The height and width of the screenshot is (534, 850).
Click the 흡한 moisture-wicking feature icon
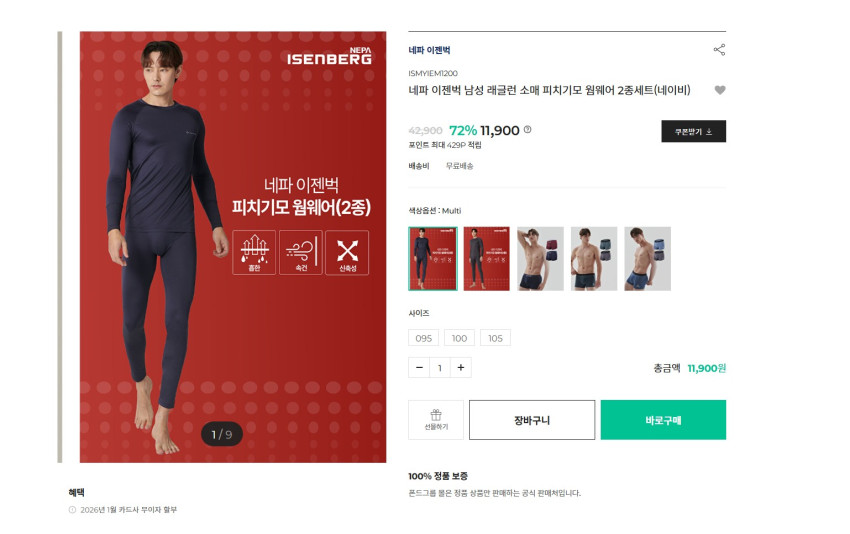click(x=254, y=253)
